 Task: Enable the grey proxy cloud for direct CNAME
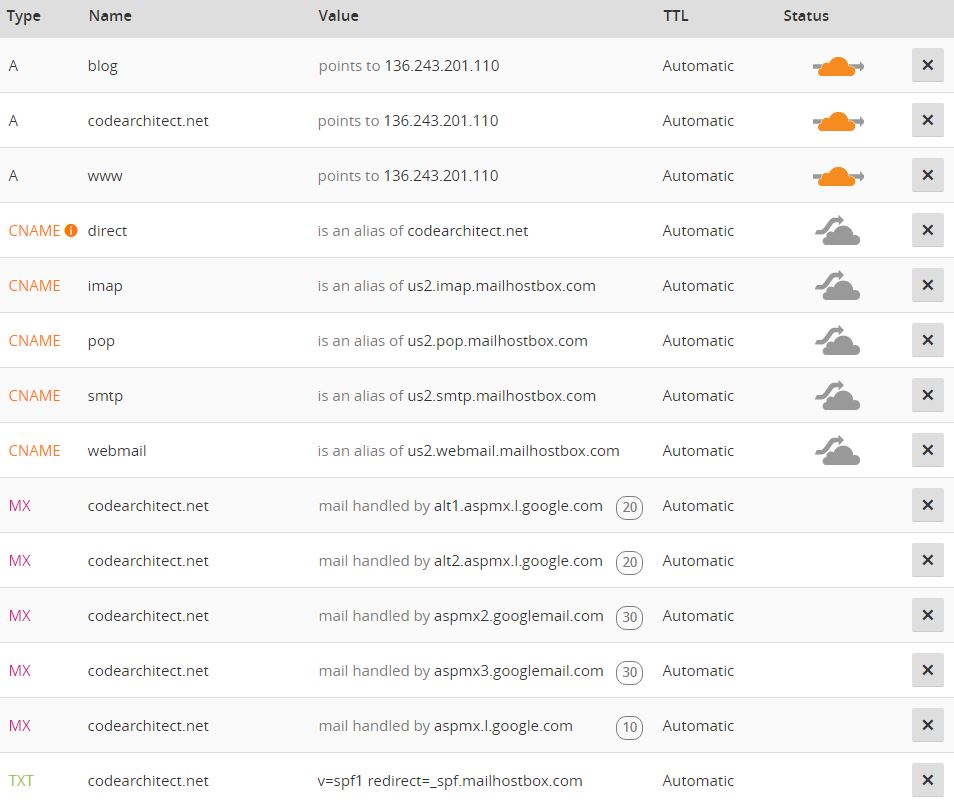pyautogui.click(x=837, y=231)
